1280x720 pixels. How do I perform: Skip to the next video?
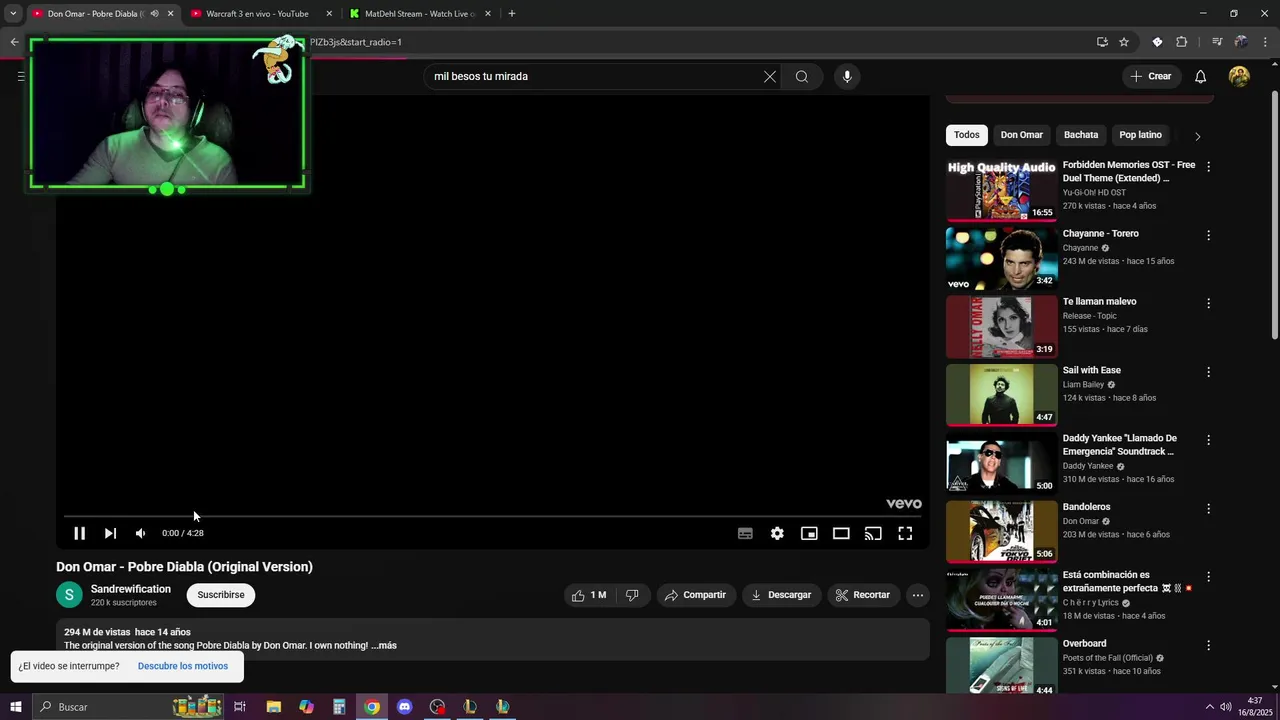click(x=110, y=533)
